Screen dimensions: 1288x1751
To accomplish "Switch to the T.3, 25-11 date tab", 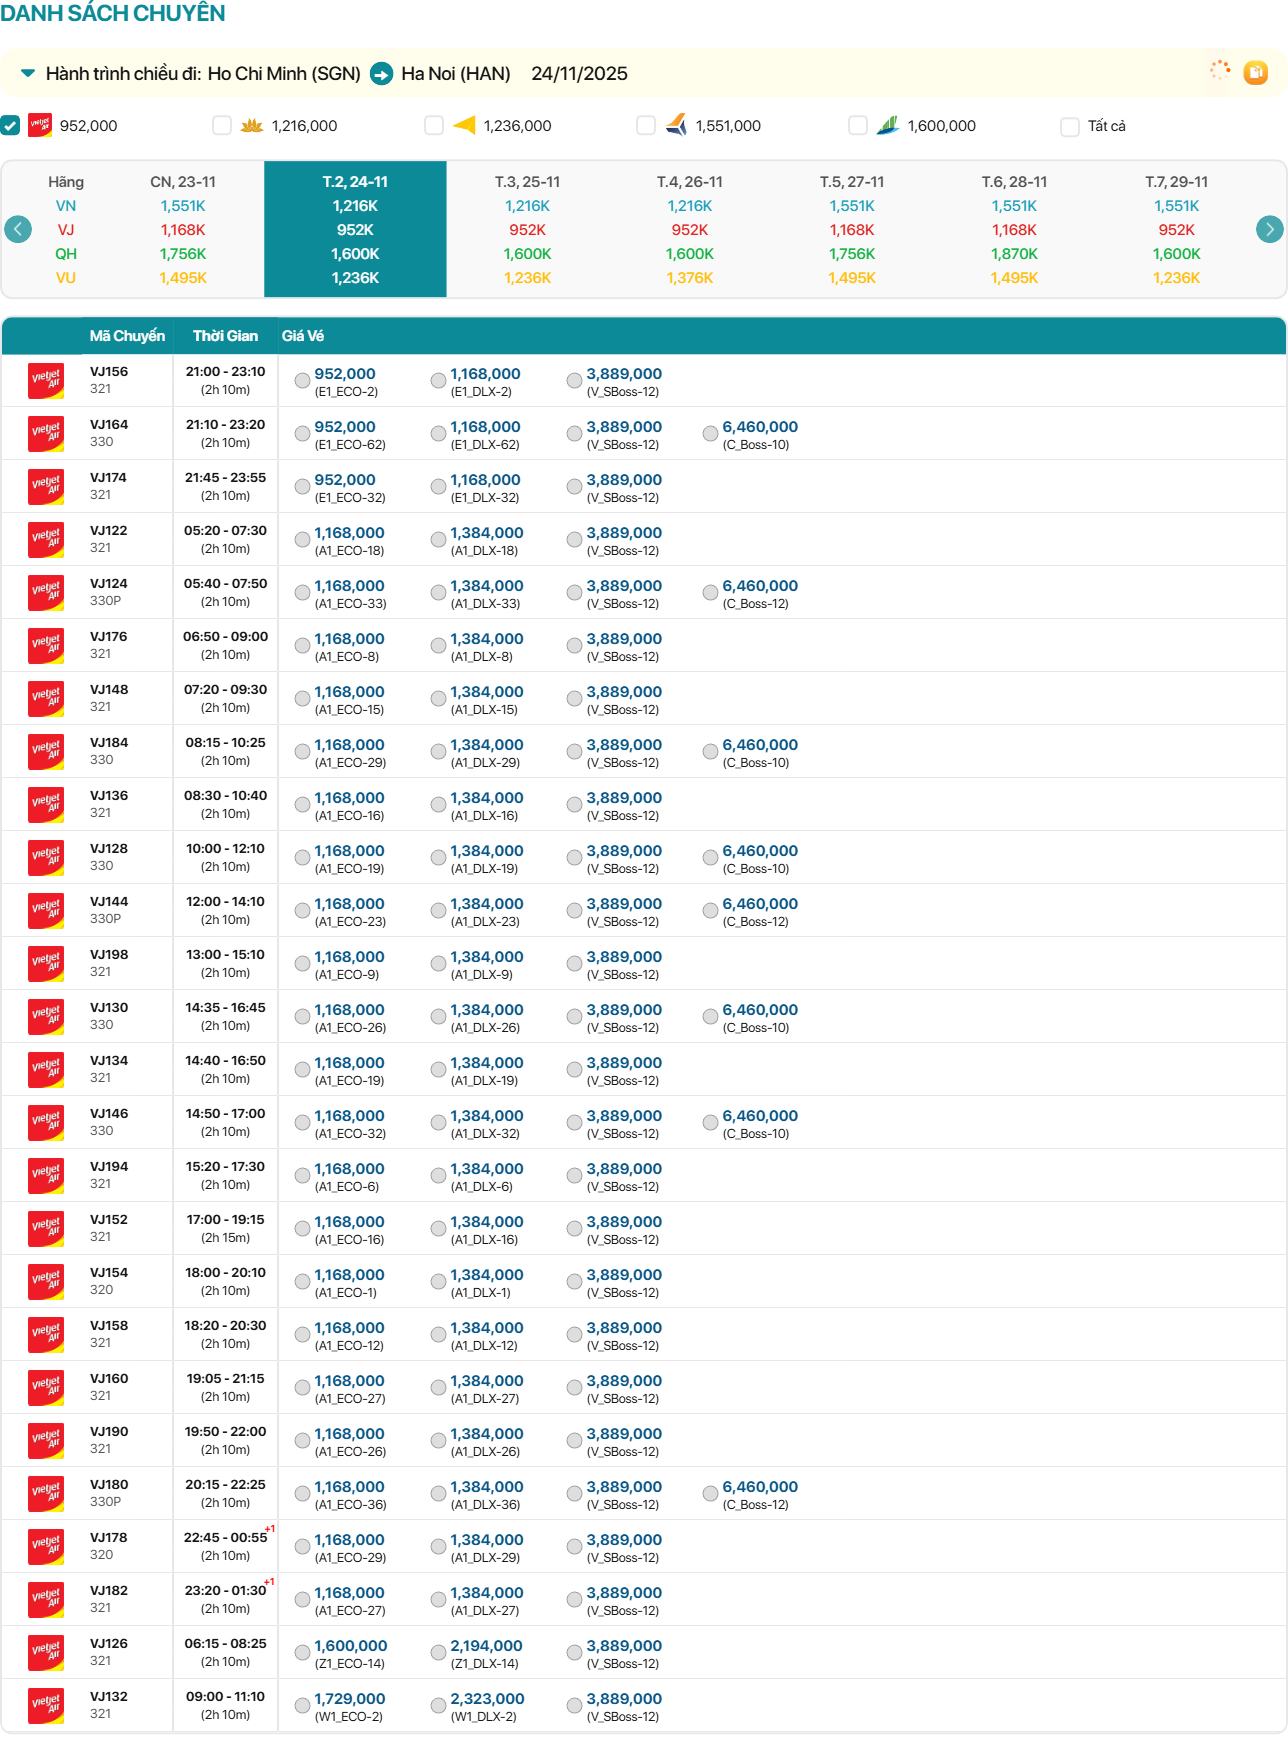I will pyautogui.click(x=527, y=229).
